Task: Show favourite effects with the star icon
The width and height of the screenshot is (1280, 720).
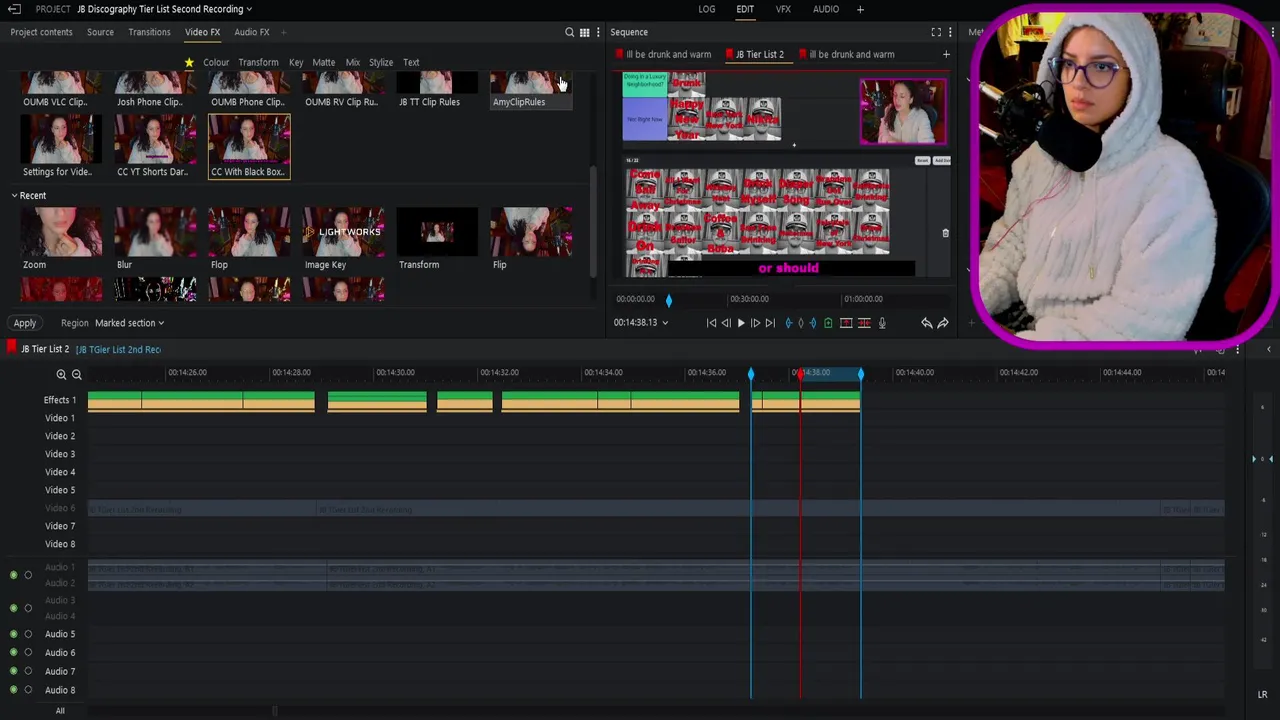Action: (189, 62)
